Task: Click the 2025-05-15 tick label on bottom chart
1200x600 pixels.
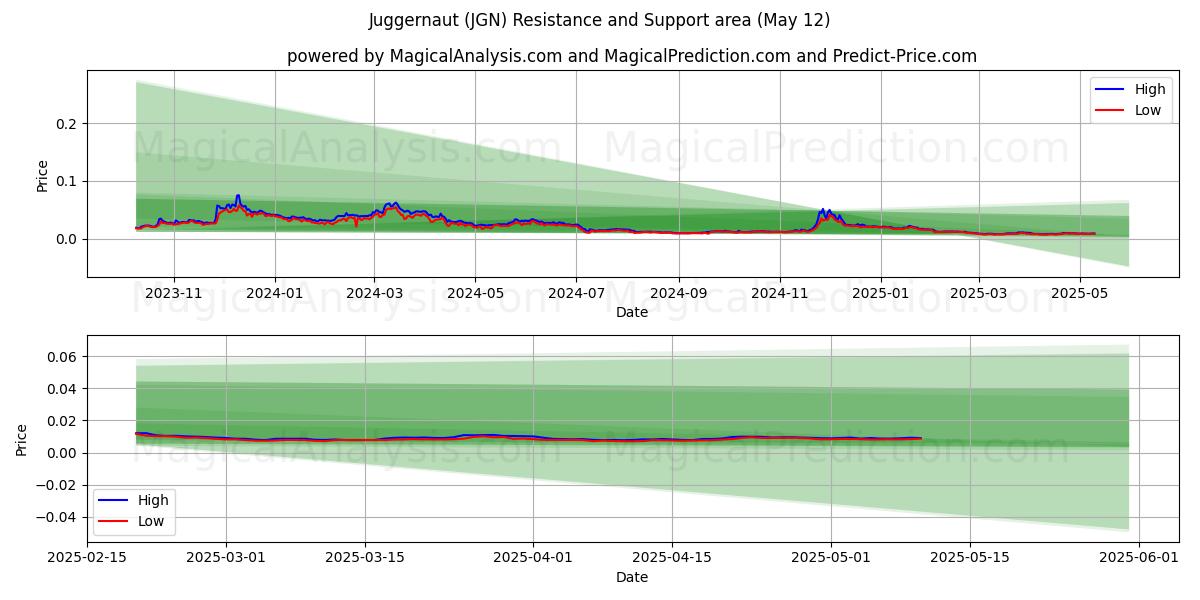Action: point(970,559)
